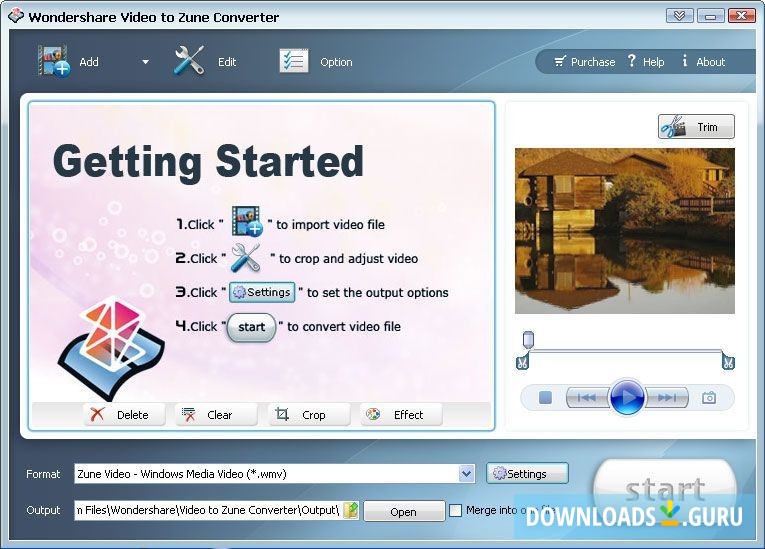
Task: Click the Open output folder button
Action: [x=403, y=511]
